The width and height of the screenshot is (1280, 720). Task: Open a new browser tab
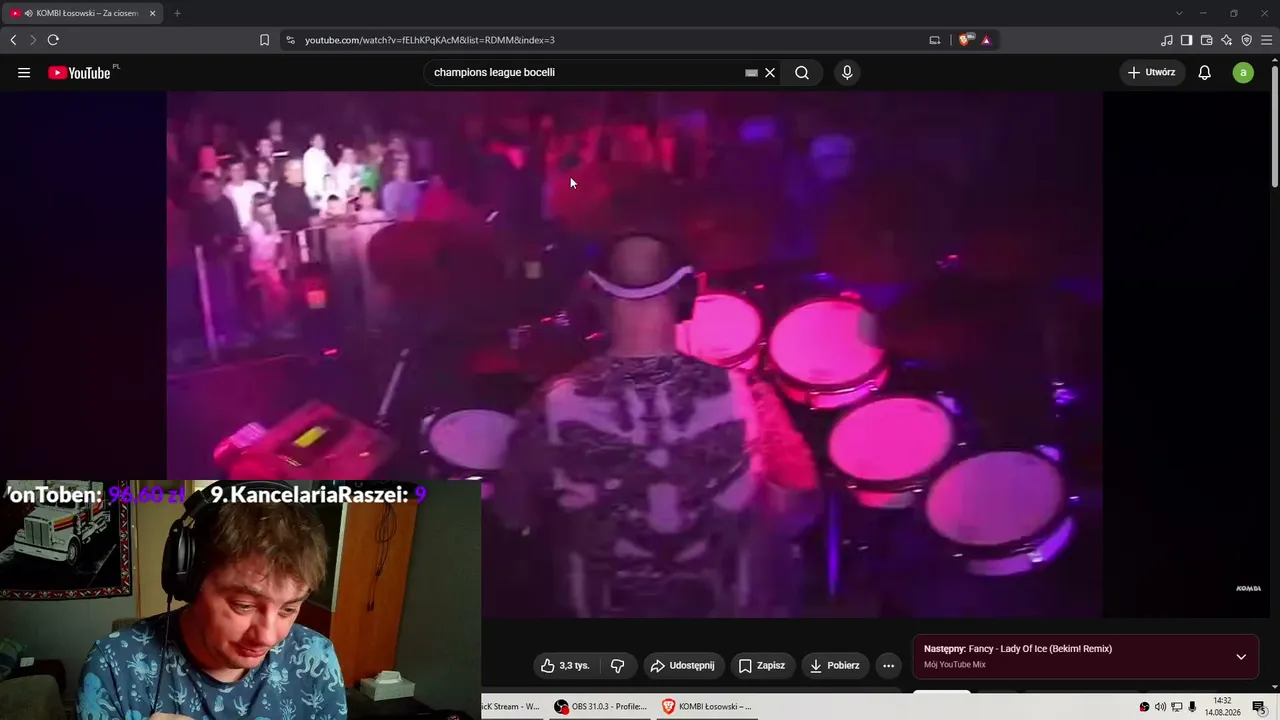pyautogui.click(x=177, y=13)
